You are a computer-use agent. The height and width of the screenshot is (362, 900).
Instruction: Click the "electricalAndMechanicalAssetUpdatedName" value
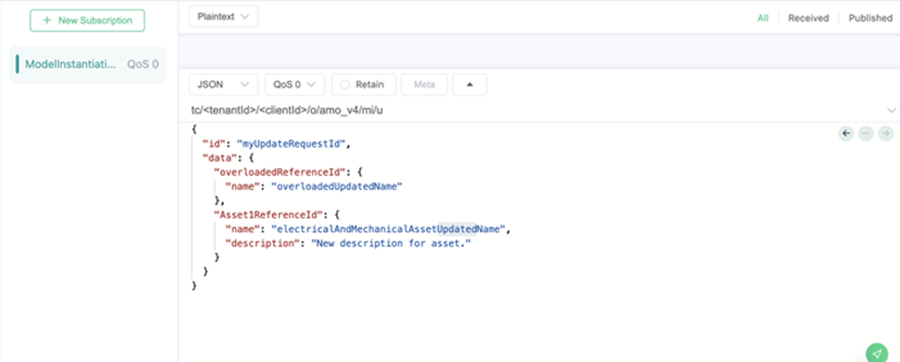pos(387,229)
